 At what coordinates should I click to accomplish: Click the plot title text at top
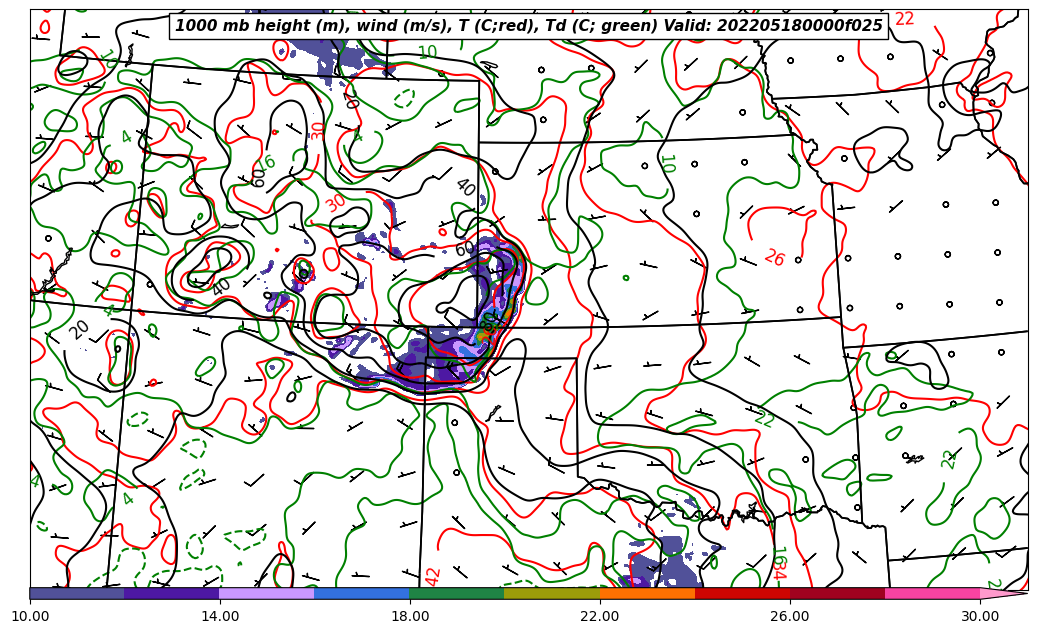pos(529,26)
